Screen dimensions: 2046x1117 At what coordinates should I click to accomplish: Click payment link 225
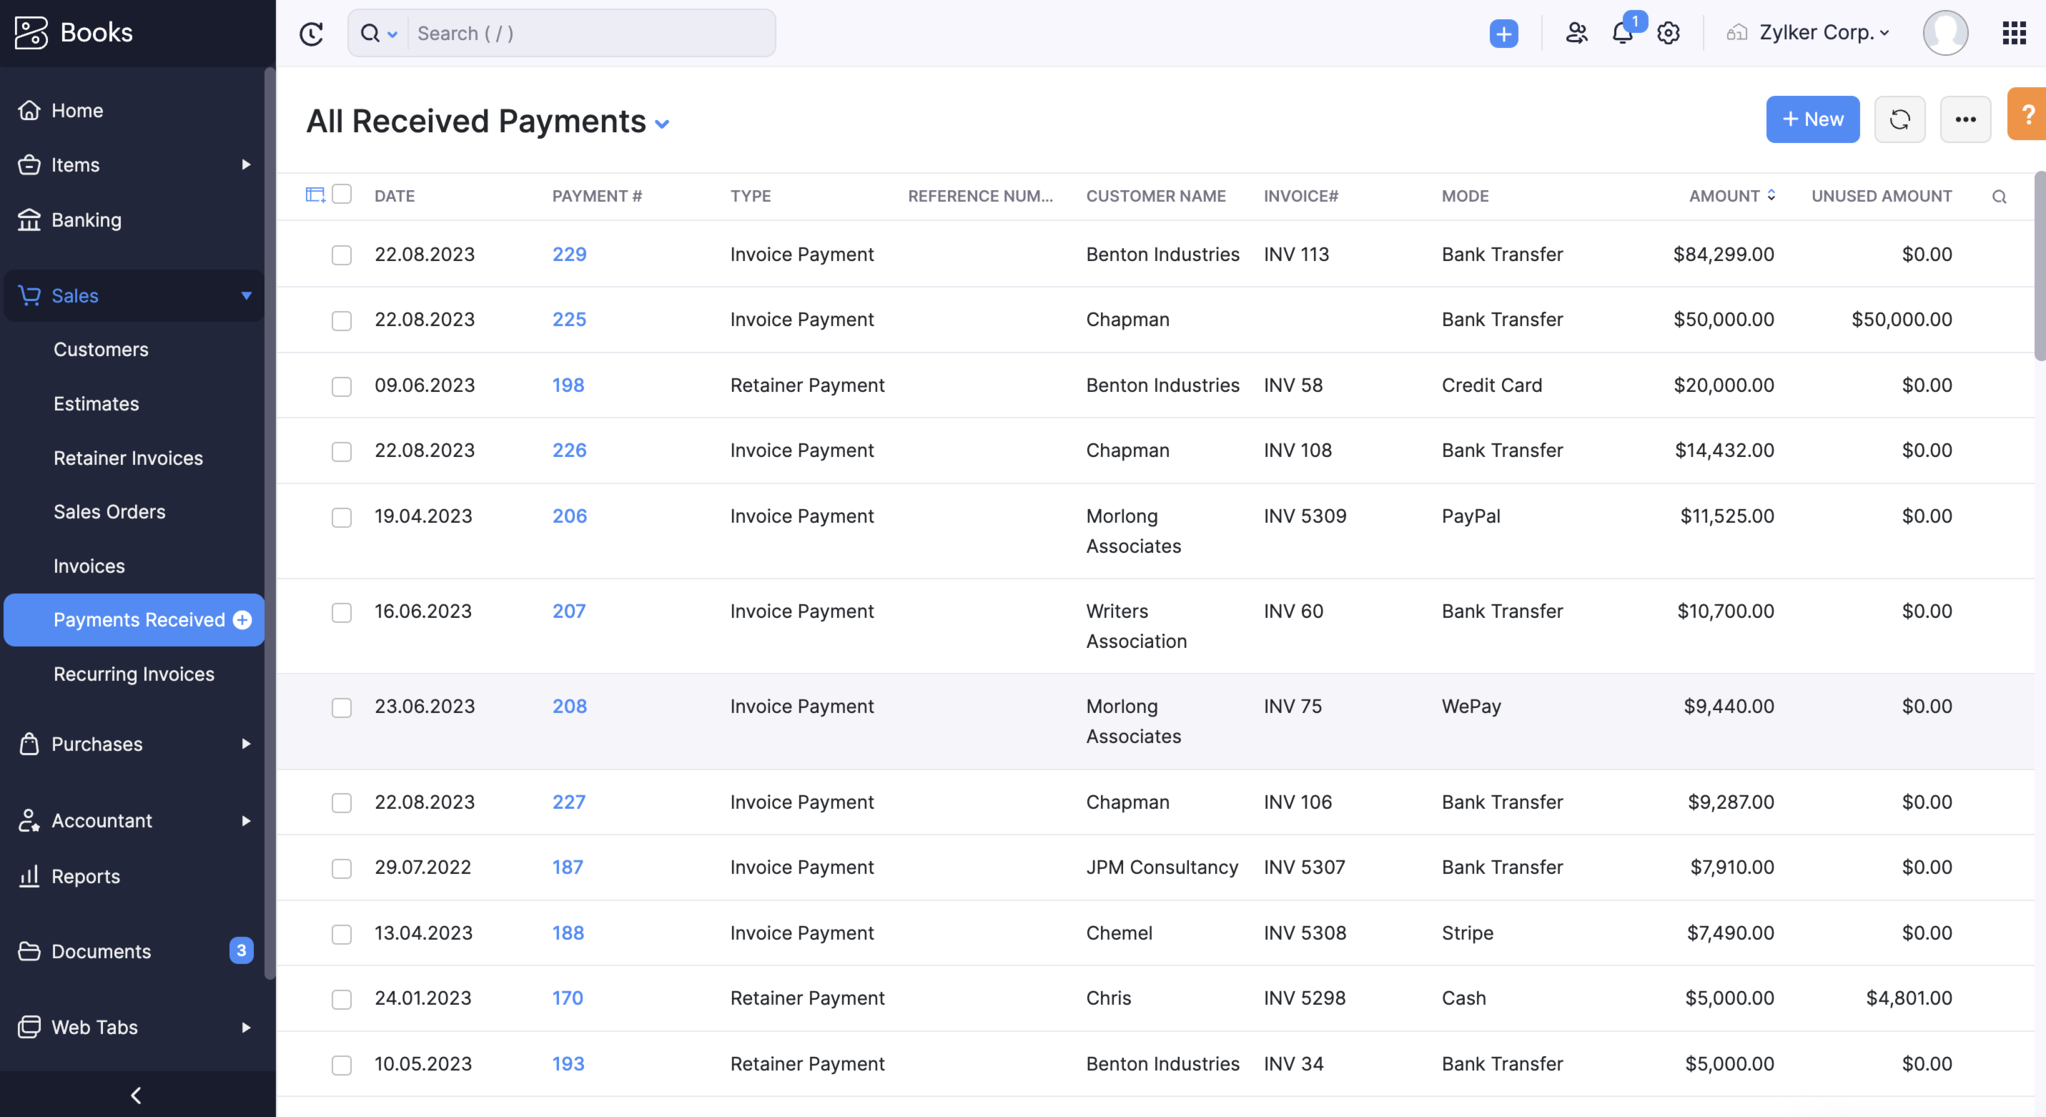[x=568, y=318]
